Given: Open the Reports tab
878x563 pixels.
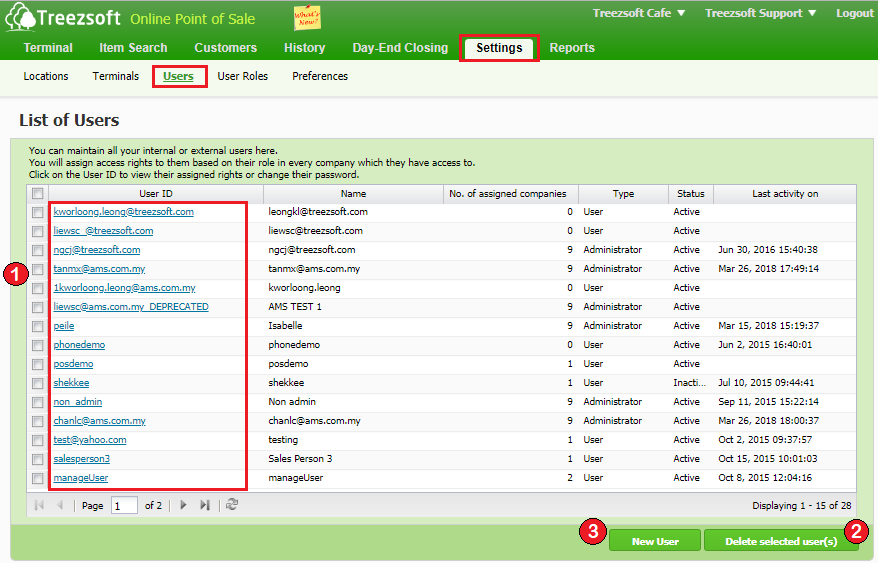Looking at the screenshot, I should tap(572, 48).
